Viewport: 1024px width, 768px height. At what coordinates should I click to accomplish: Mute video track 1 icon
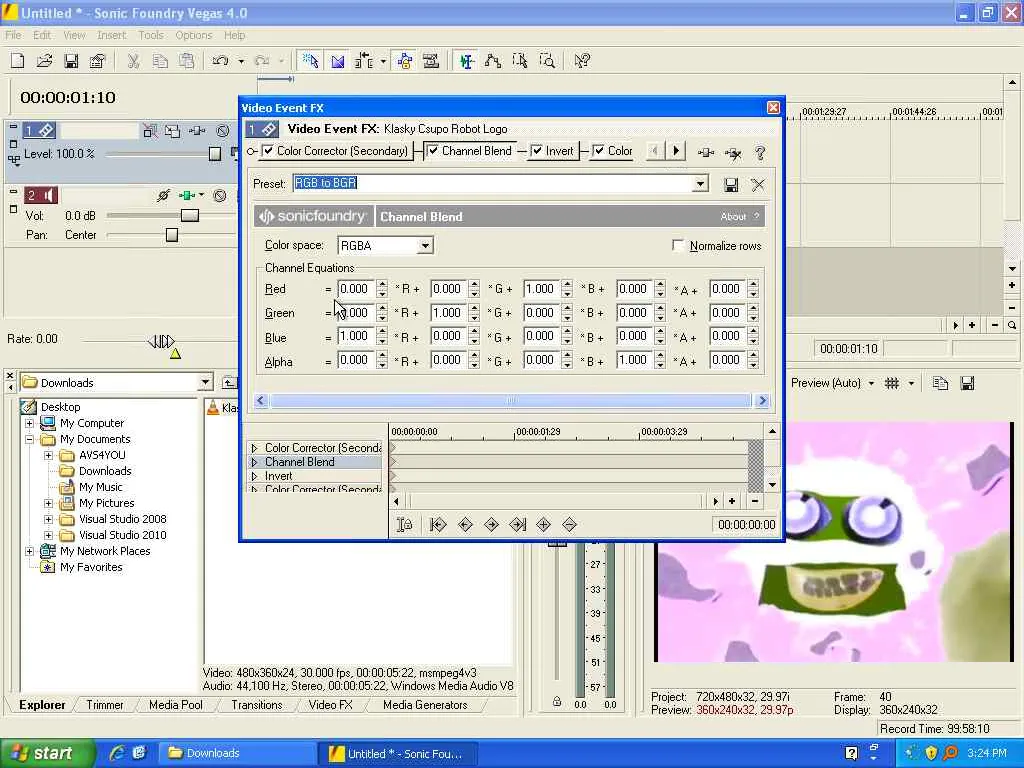[222, 131]
